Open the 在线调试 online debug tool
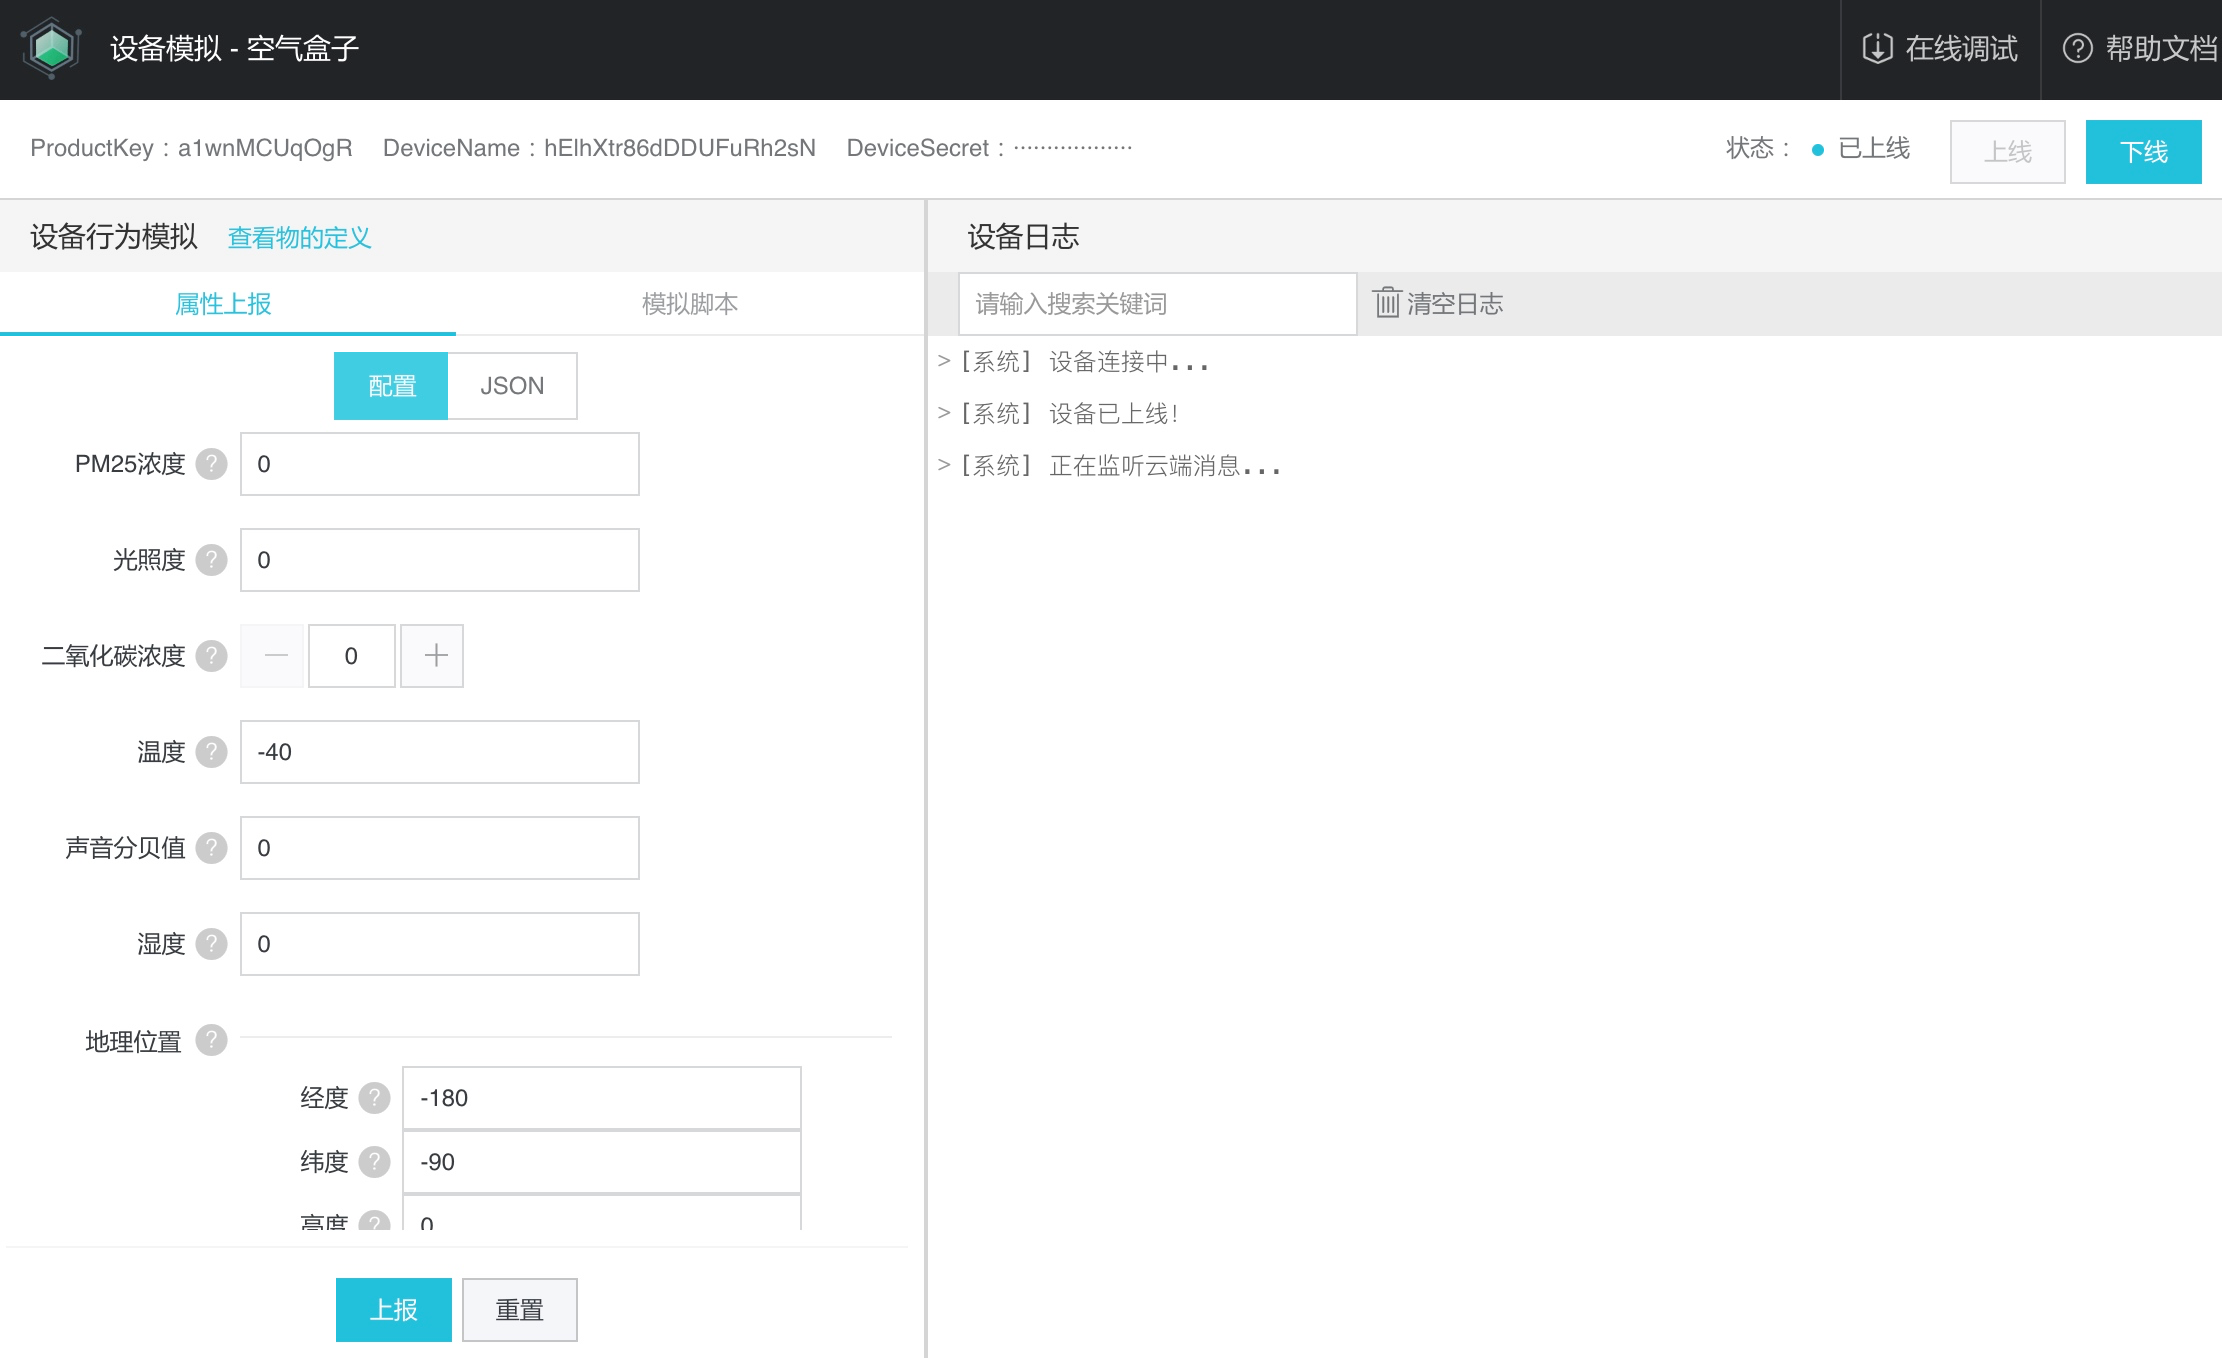 point(1940,48)
